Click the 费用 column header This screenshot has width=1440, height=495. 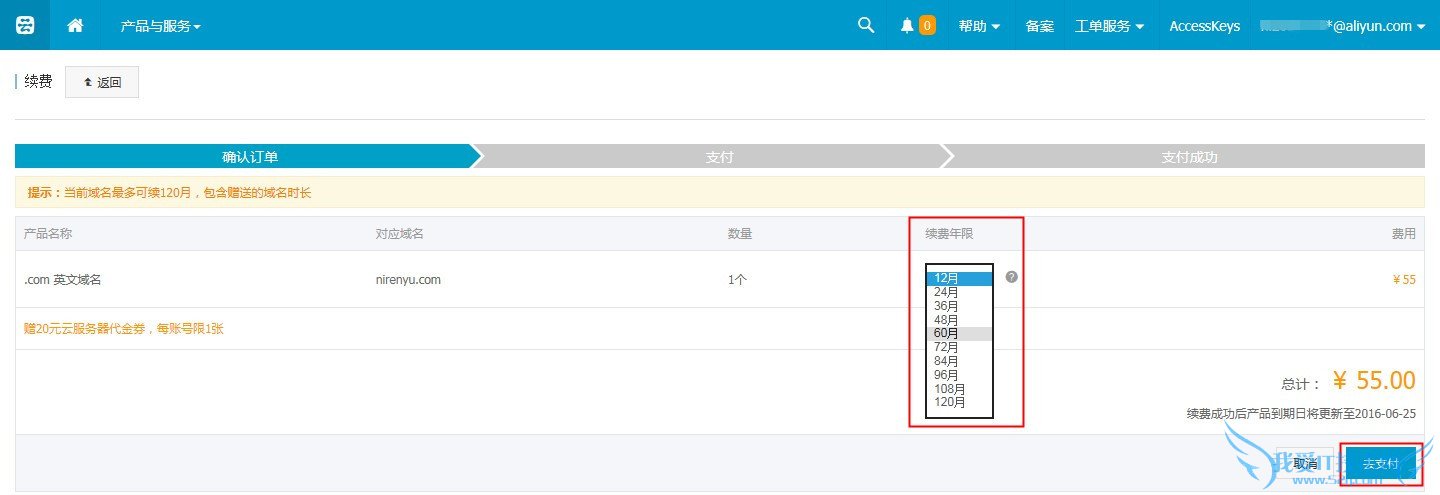(1404, 234)
